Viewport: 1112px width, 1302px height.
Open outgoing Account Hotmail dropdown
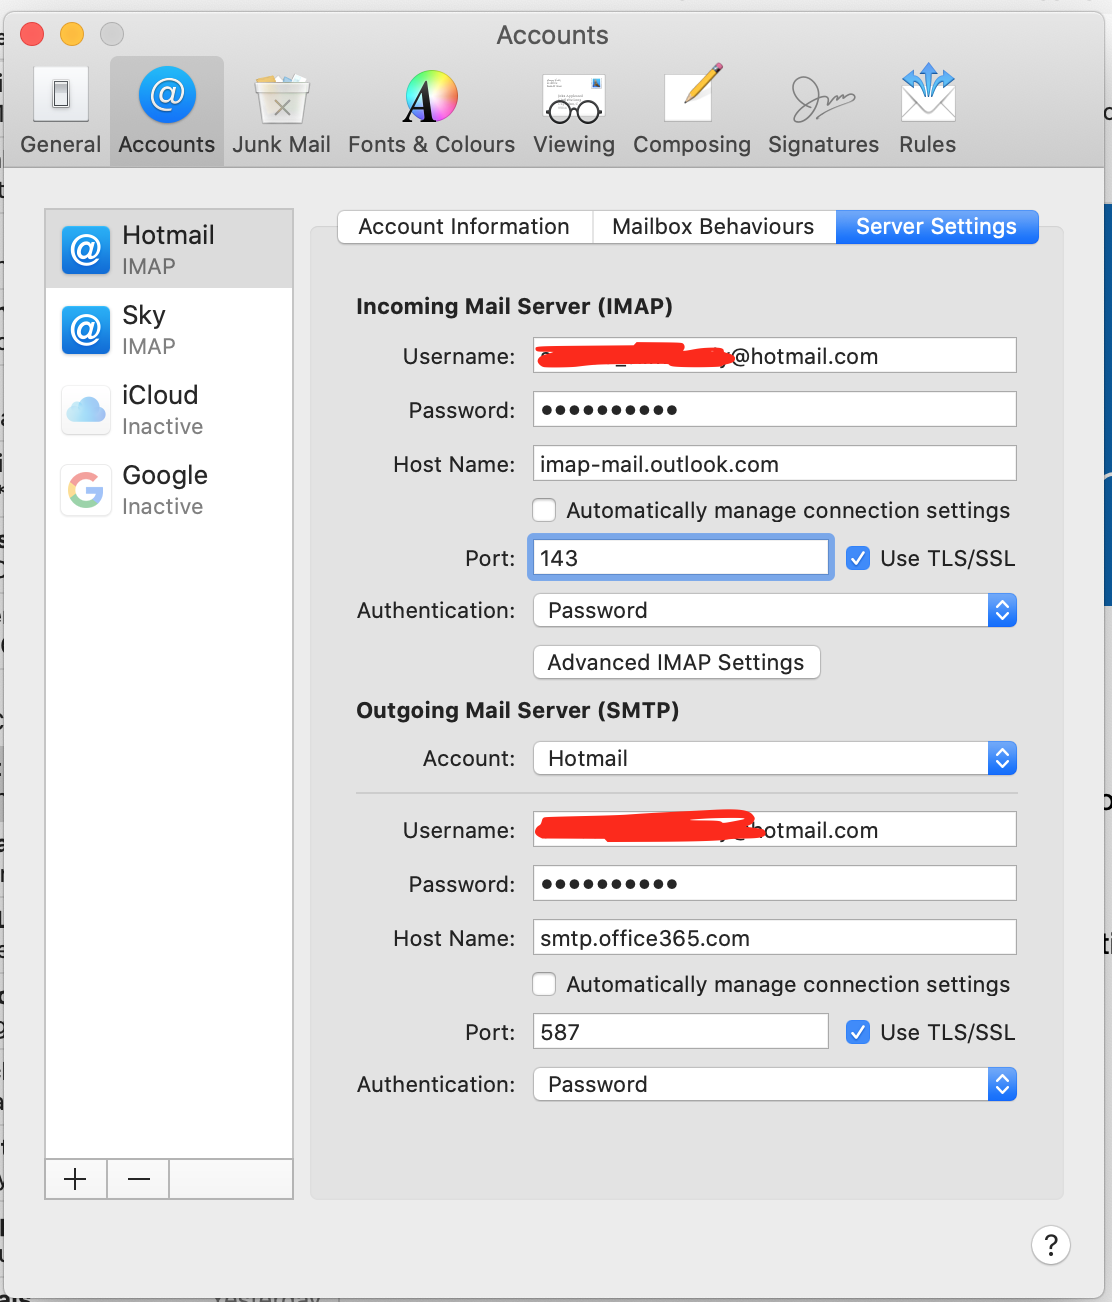[775, 758]
